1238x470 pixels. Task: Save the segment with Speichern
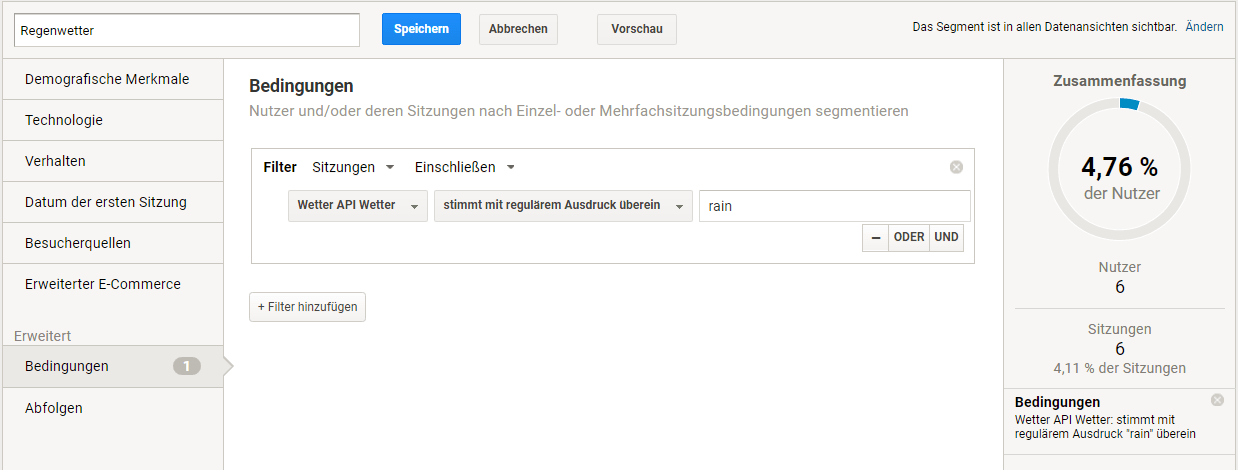pyautogui.click(x=421, y=29)
